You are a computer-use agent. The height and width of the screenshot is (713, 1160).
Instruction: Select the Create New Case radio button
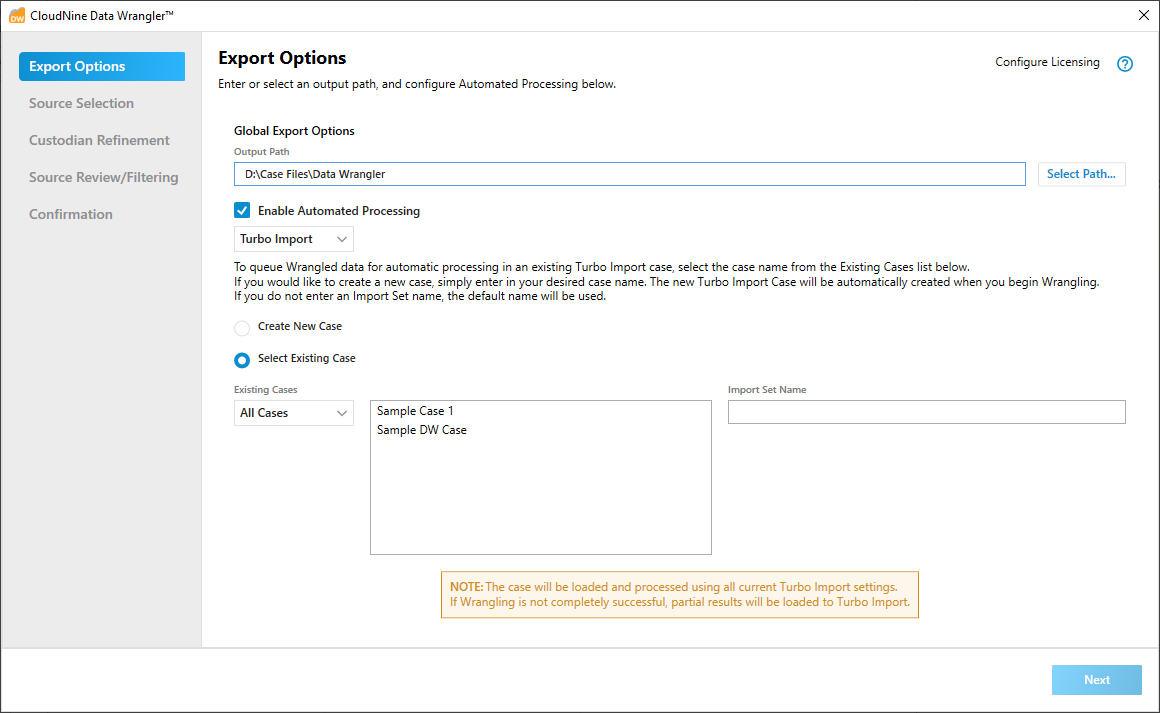point(242,328)
